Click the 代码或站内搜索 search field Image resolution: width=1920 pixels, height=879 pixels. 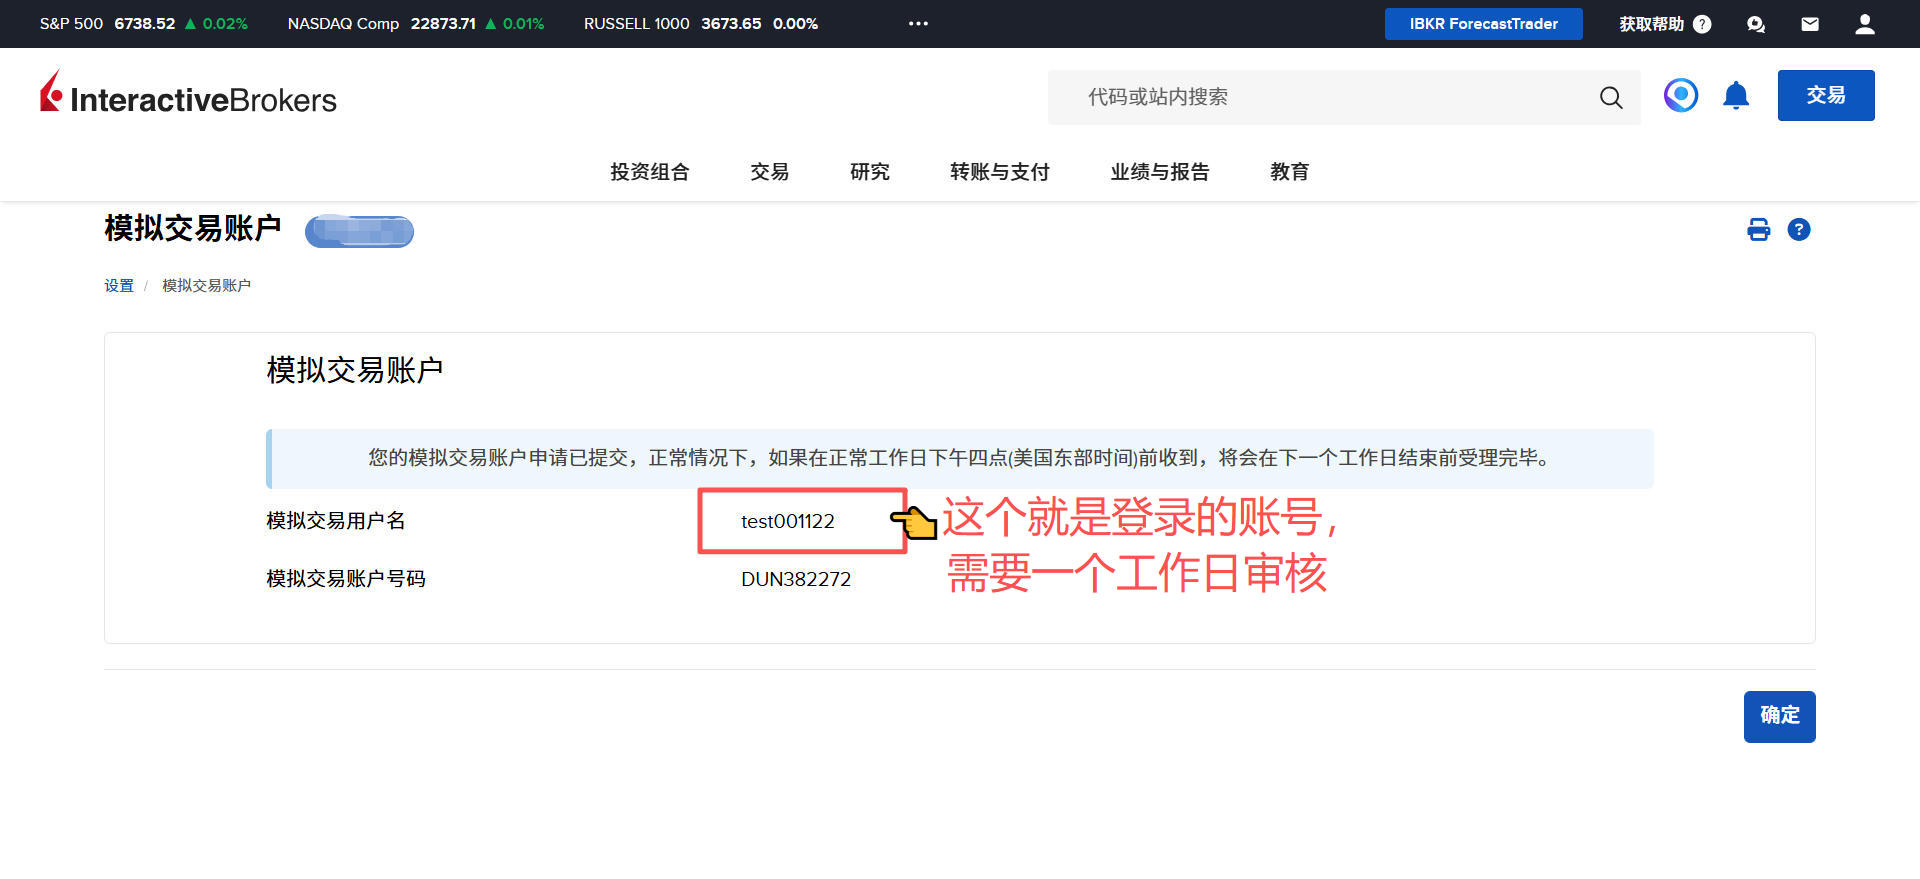click(1320, 97)
